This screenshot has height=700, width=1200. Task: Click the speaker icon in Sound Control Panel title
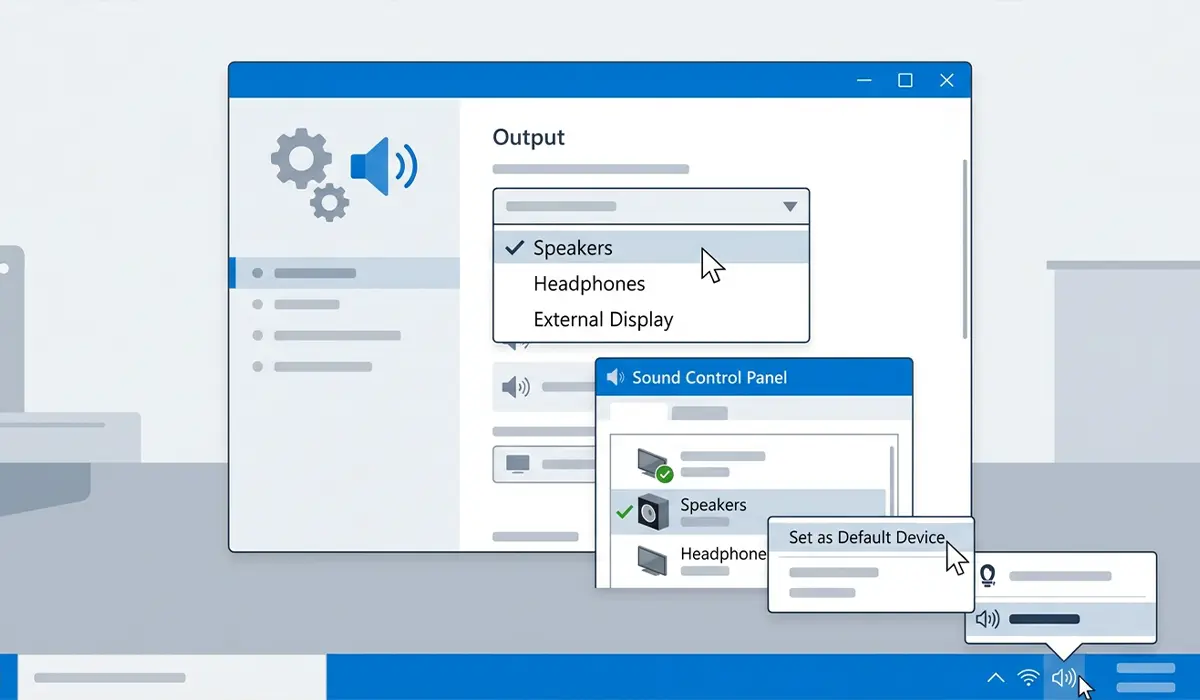[615, 378]
